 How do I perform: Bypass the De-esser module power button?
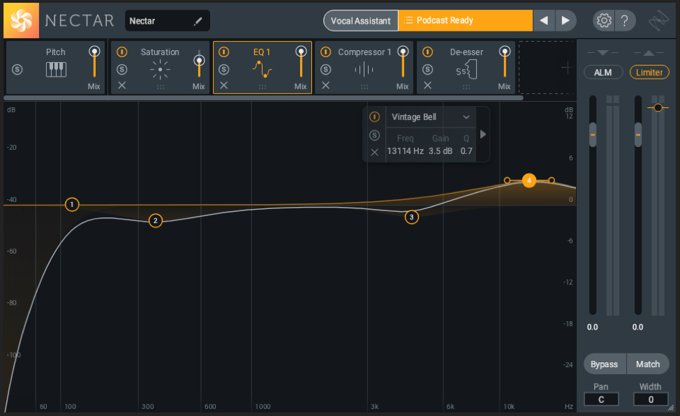click(x=428, y=52)
